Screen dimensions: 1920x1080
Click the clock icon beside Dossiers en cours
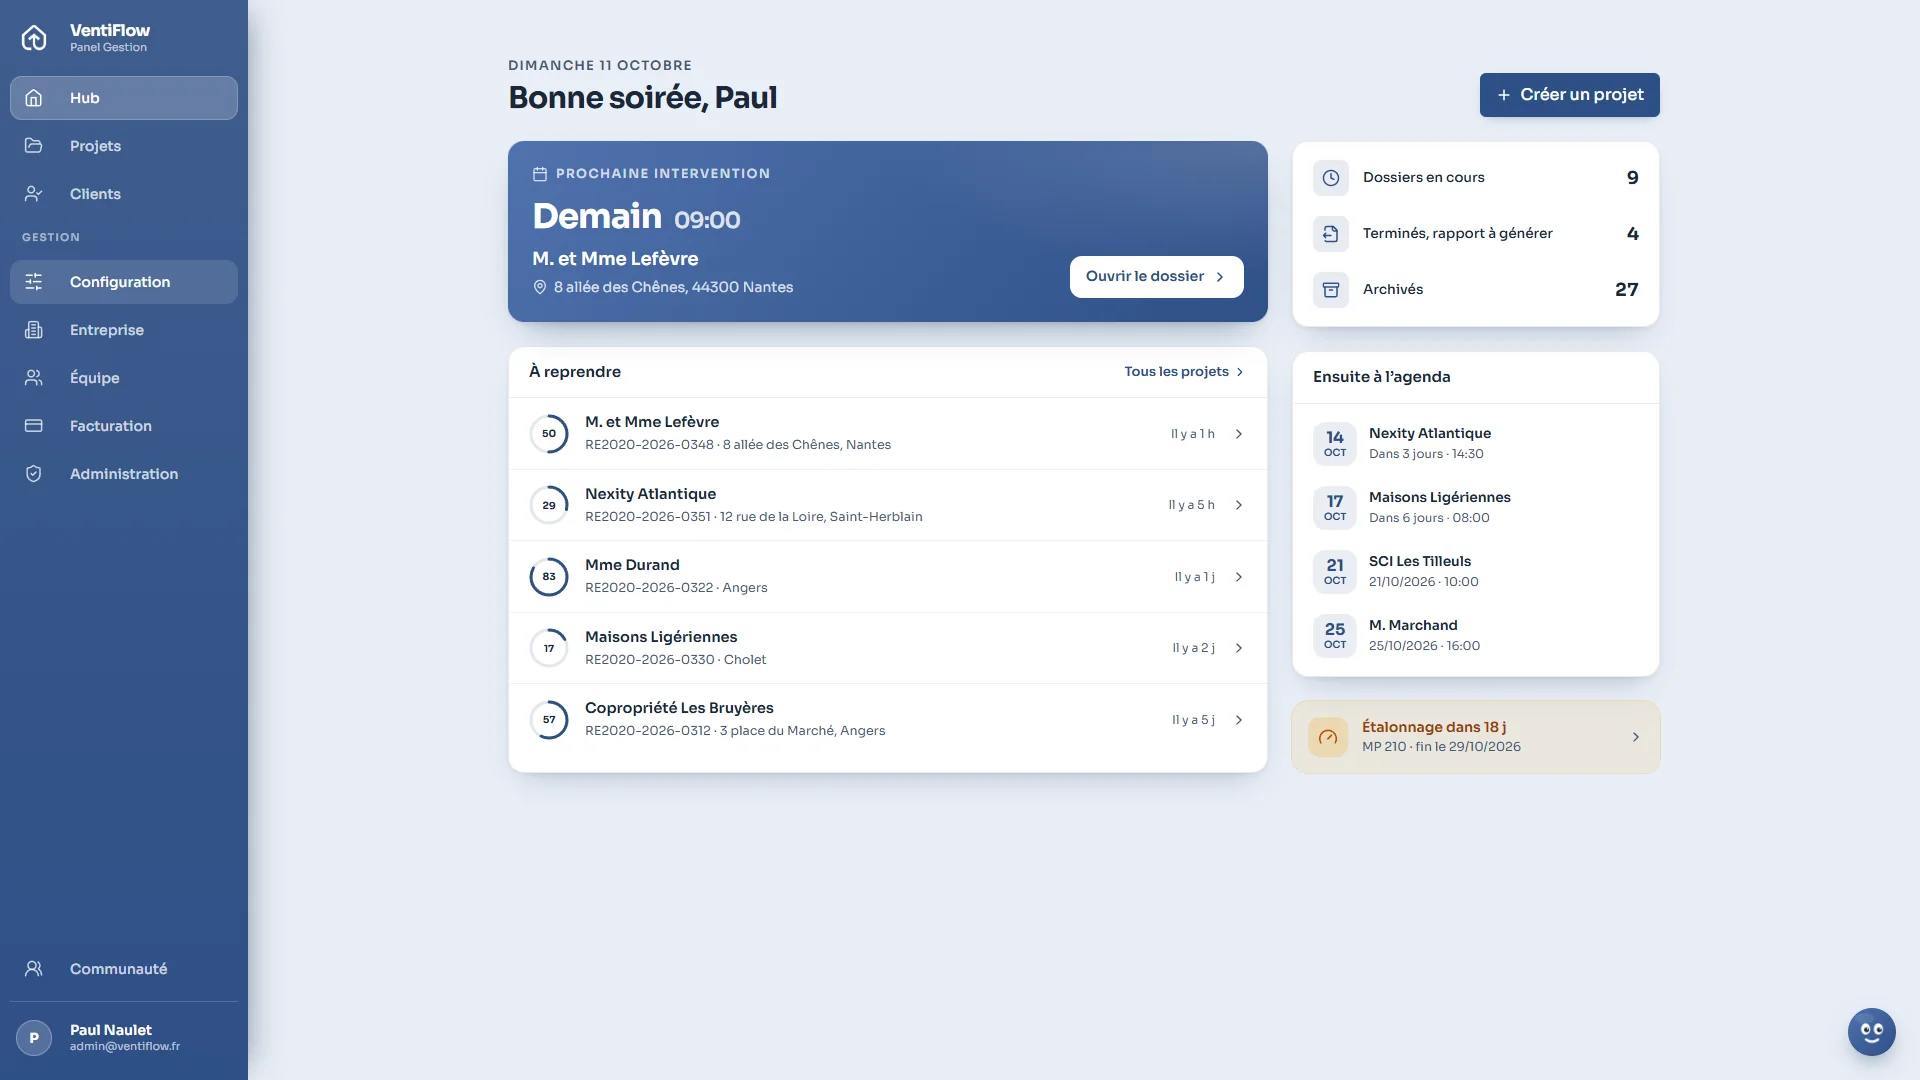click(1331, 178)
